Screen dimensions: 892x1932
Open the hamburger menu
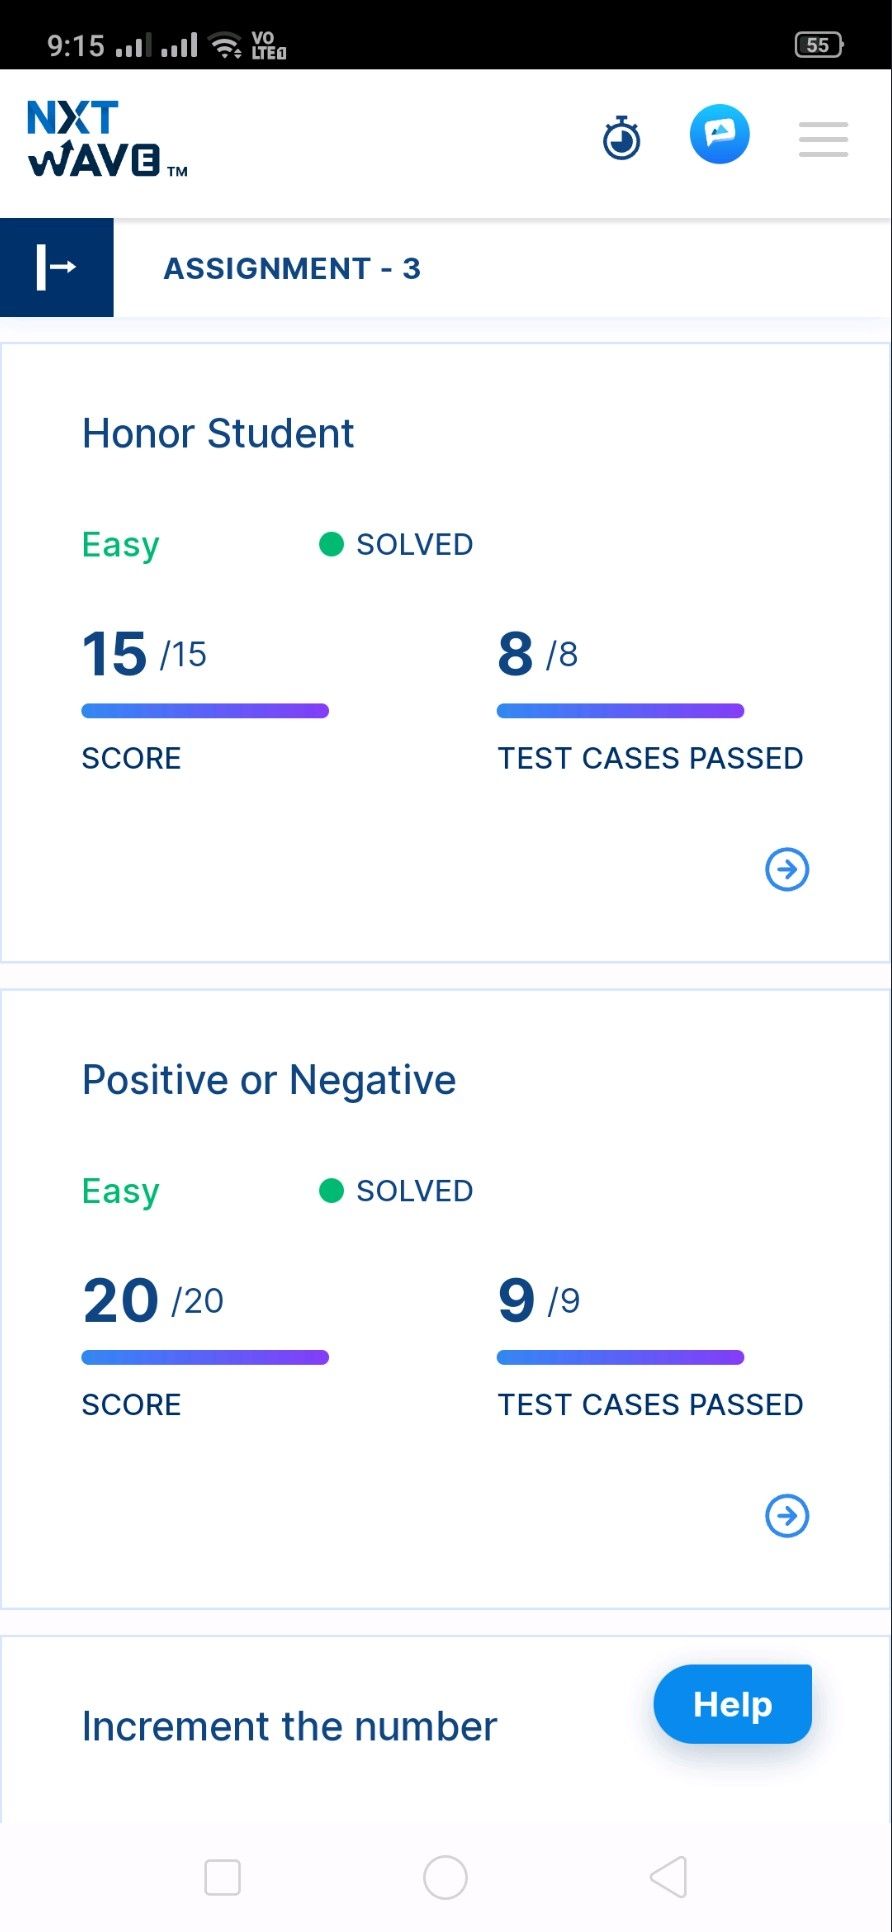(x=823, y=139)
